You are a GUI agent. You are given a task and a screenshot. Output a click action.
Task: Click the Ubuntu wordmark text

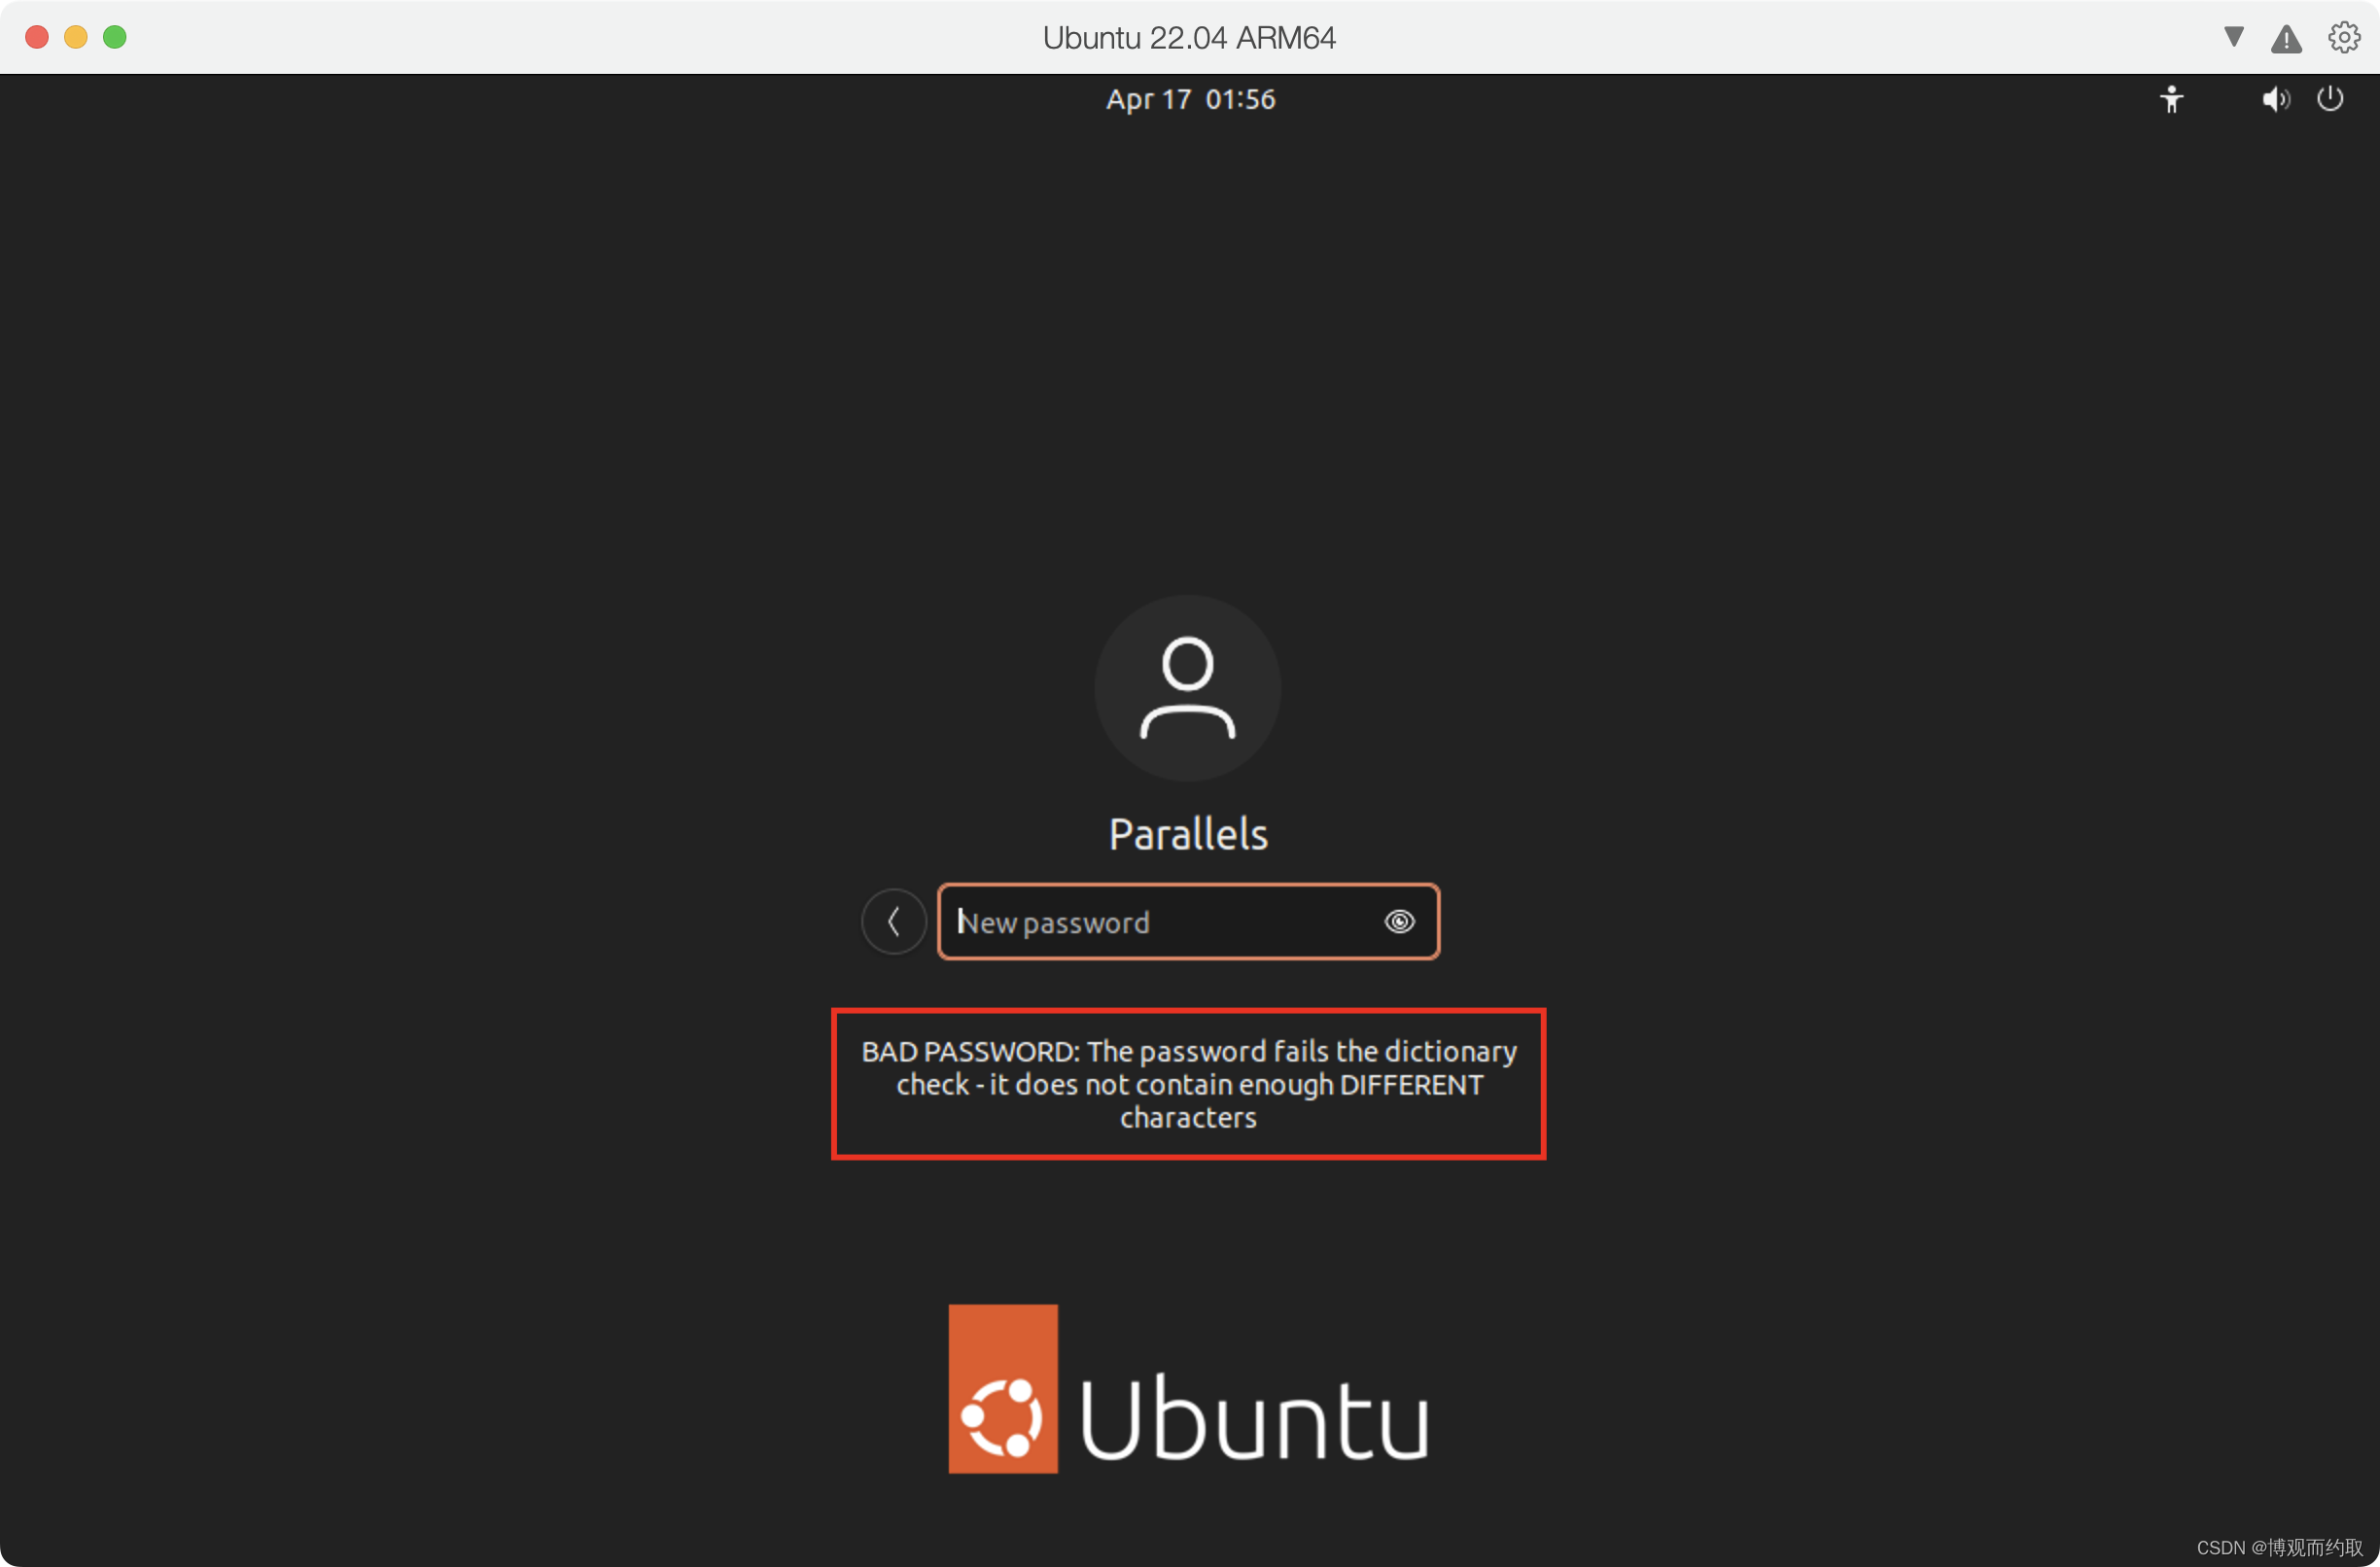[x=1254, y=1418]
